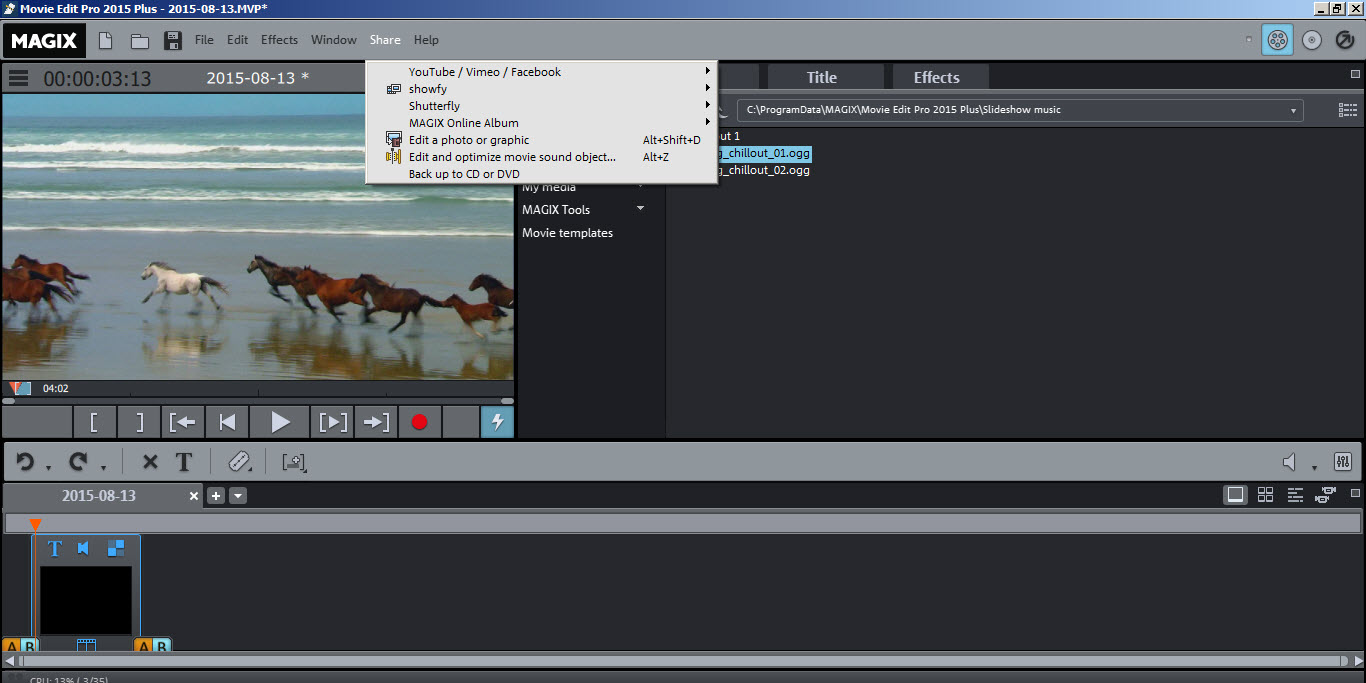Set range end with the right bracket button
This screenshot has height=683, width=1366.
(x=139, y=422)
